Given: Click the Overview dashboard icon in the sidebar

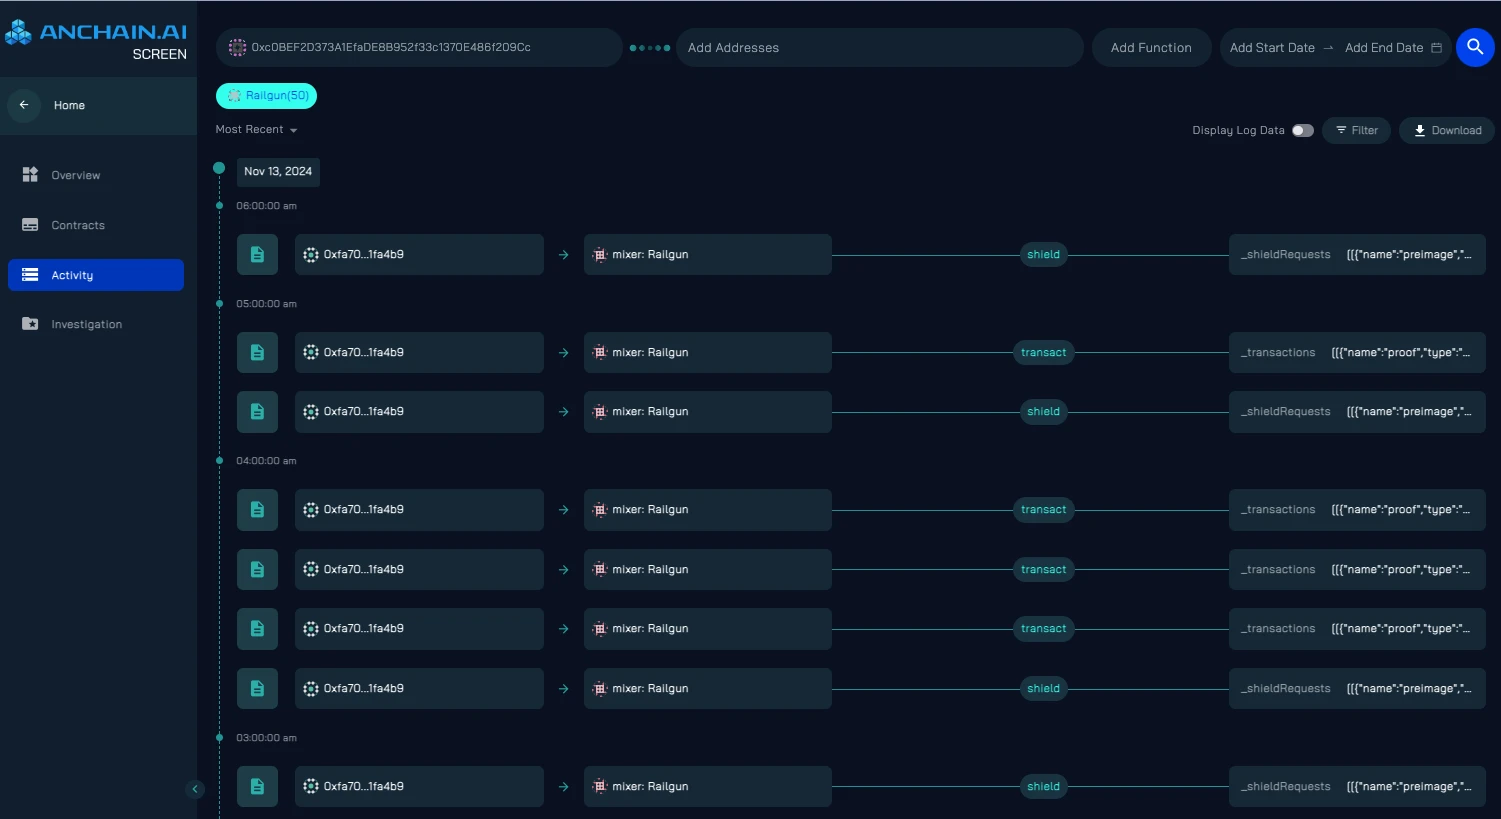Looking at the screenshot, I should coord(30,175).
